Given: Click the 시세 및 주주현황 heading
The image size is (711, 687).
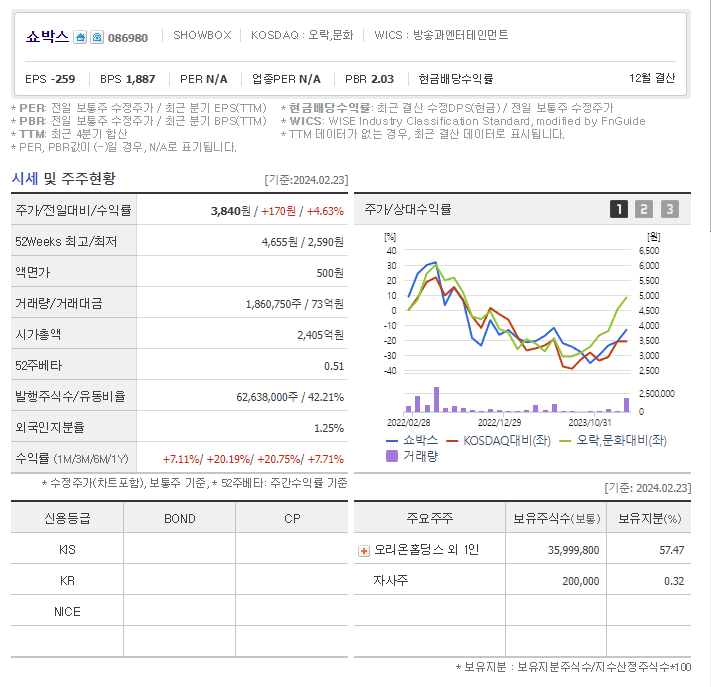Looking at the screenshot, I should click(x=63, y=178).
